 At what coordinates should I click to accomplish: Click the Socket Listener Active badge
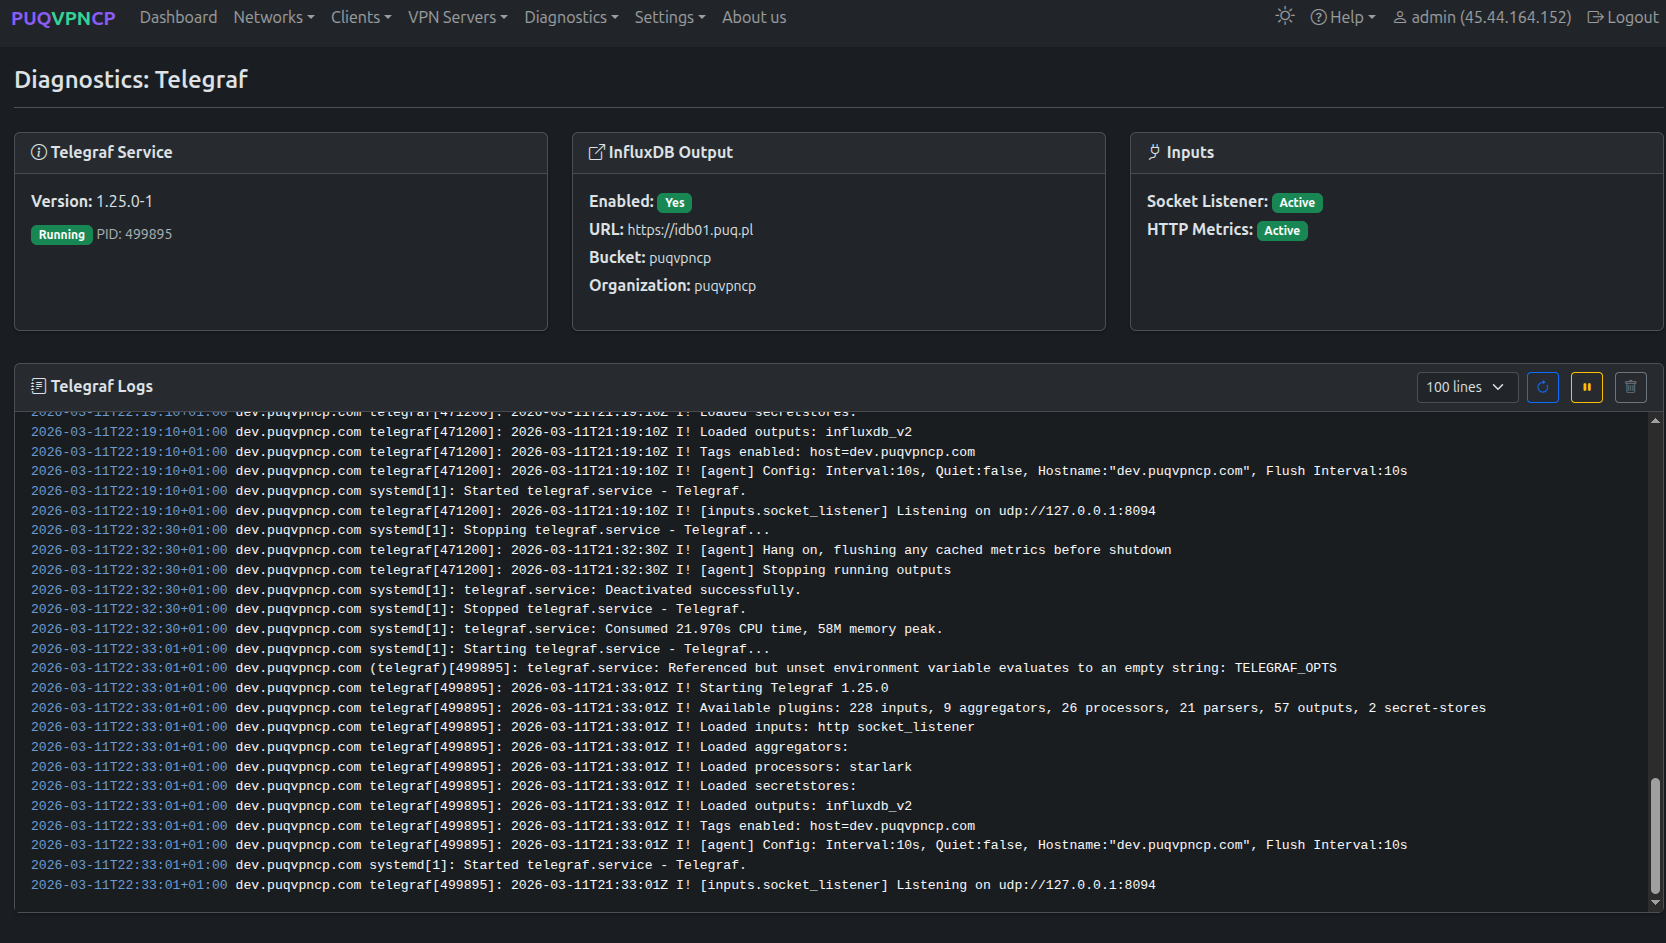pos(1297,203)
